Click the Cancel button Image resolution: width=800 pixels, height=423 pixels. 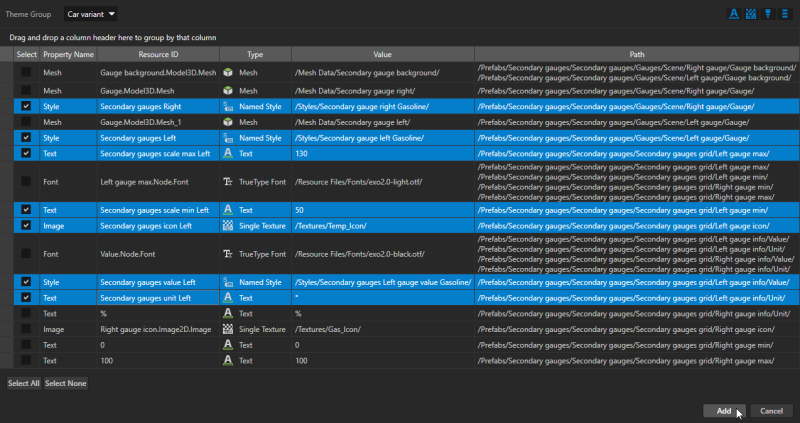(x=770, y=411)
